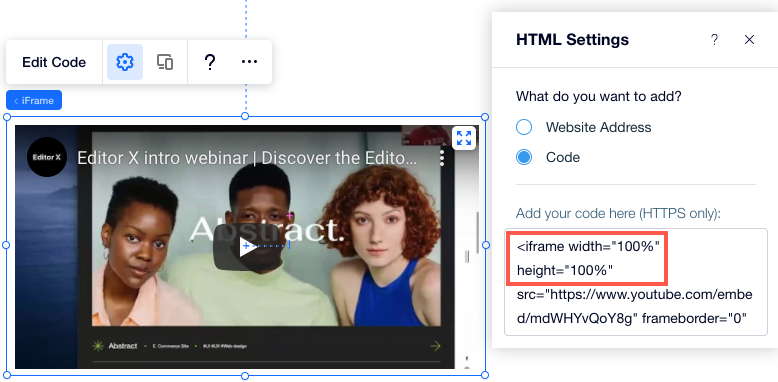Open the three-dots more actions menu

pos(249,62)
